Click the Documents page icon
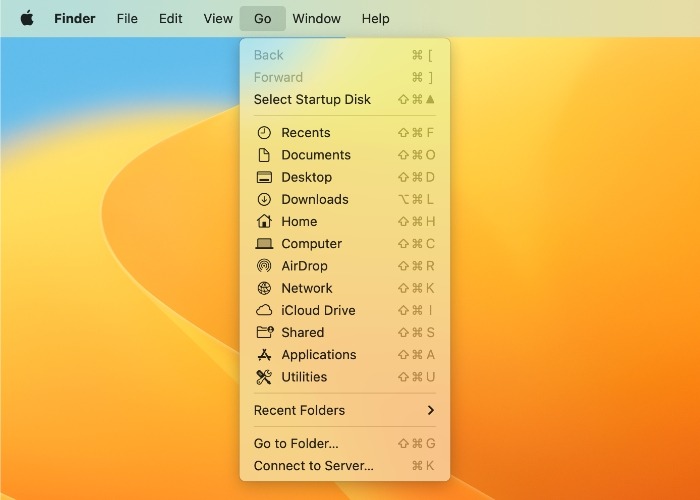 pos(264,155)
